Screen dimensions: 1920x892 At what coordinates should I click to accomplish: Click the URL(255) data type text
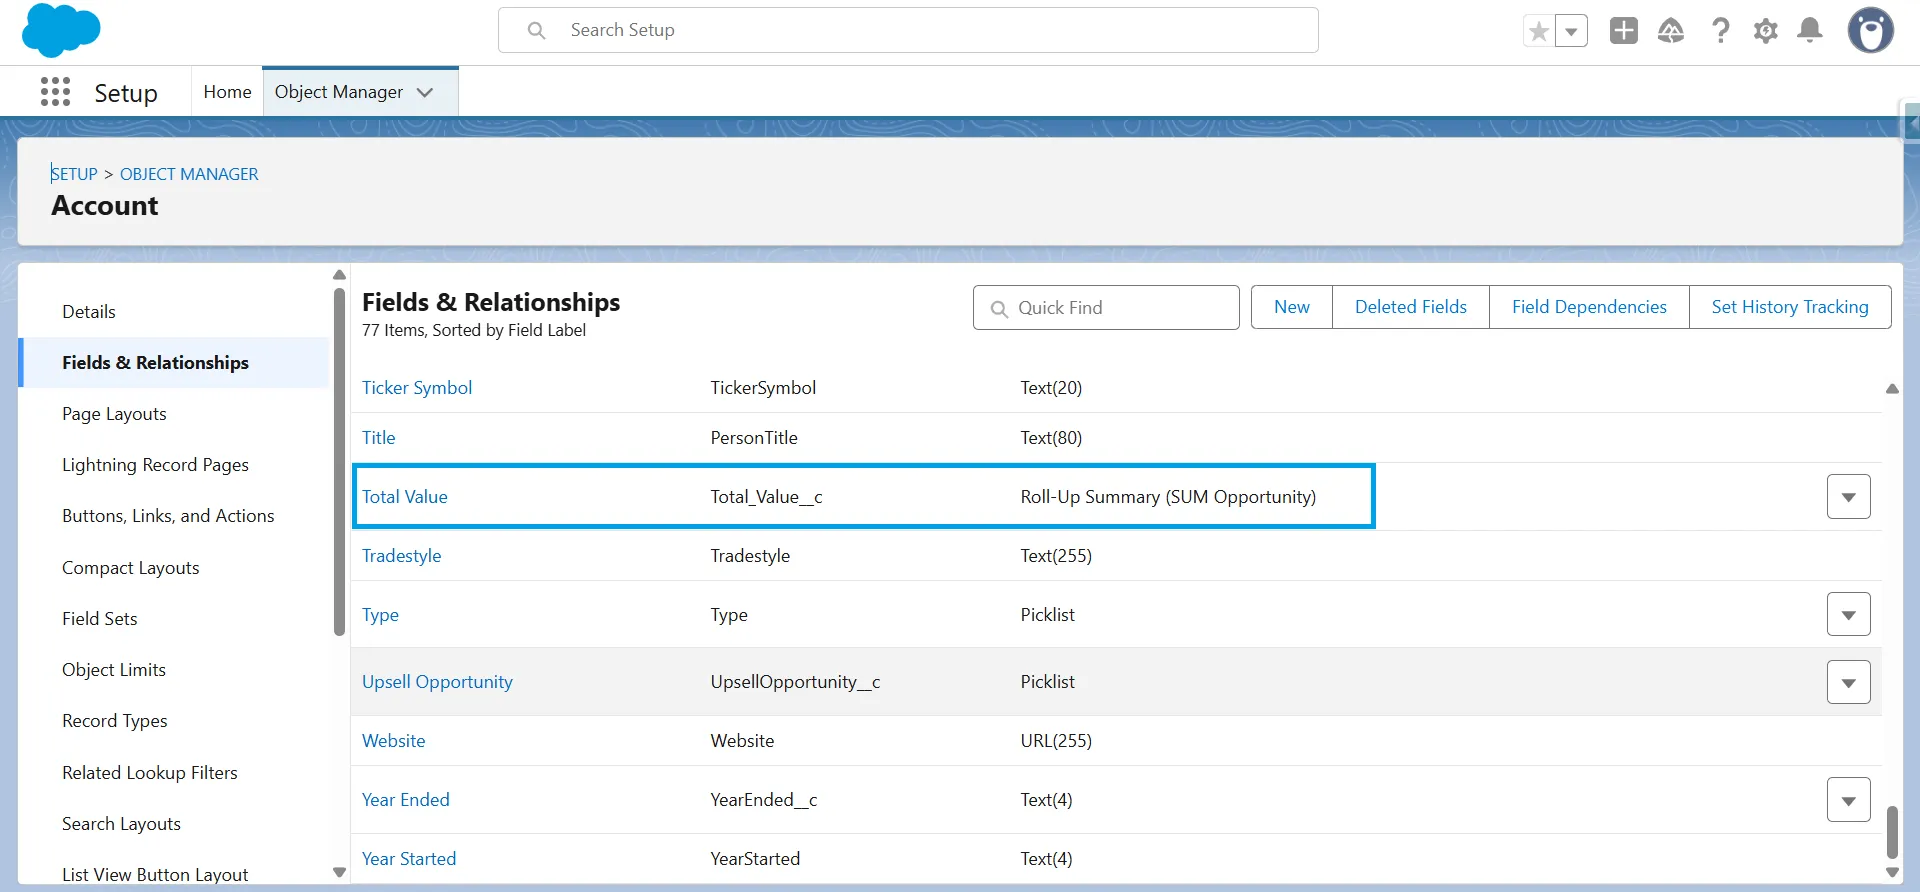click(1056, 741)
